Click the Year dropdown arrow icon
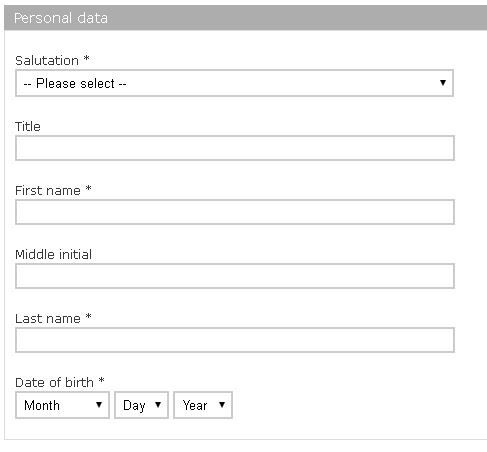The height and width of the screenshot is (452, 487). (222, 405)
